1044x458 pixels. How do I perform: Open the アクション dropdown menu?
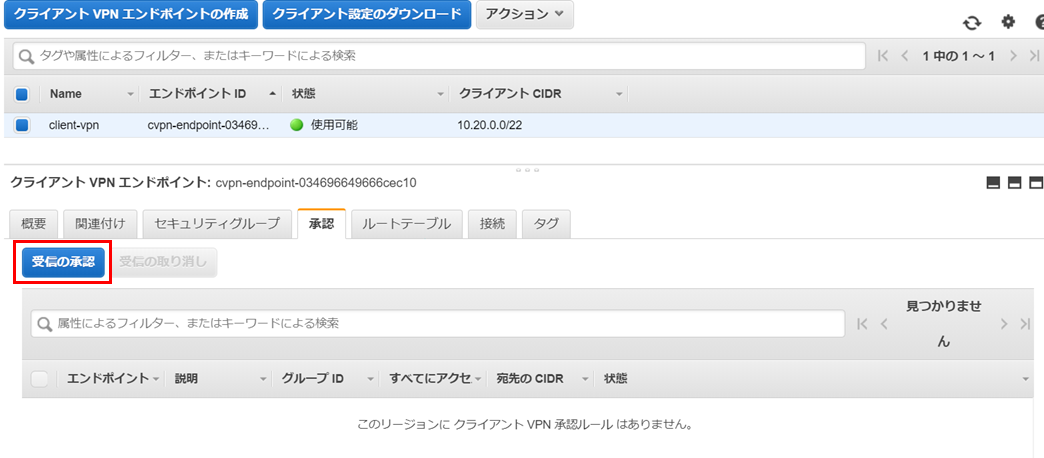(x=525, y=14)
